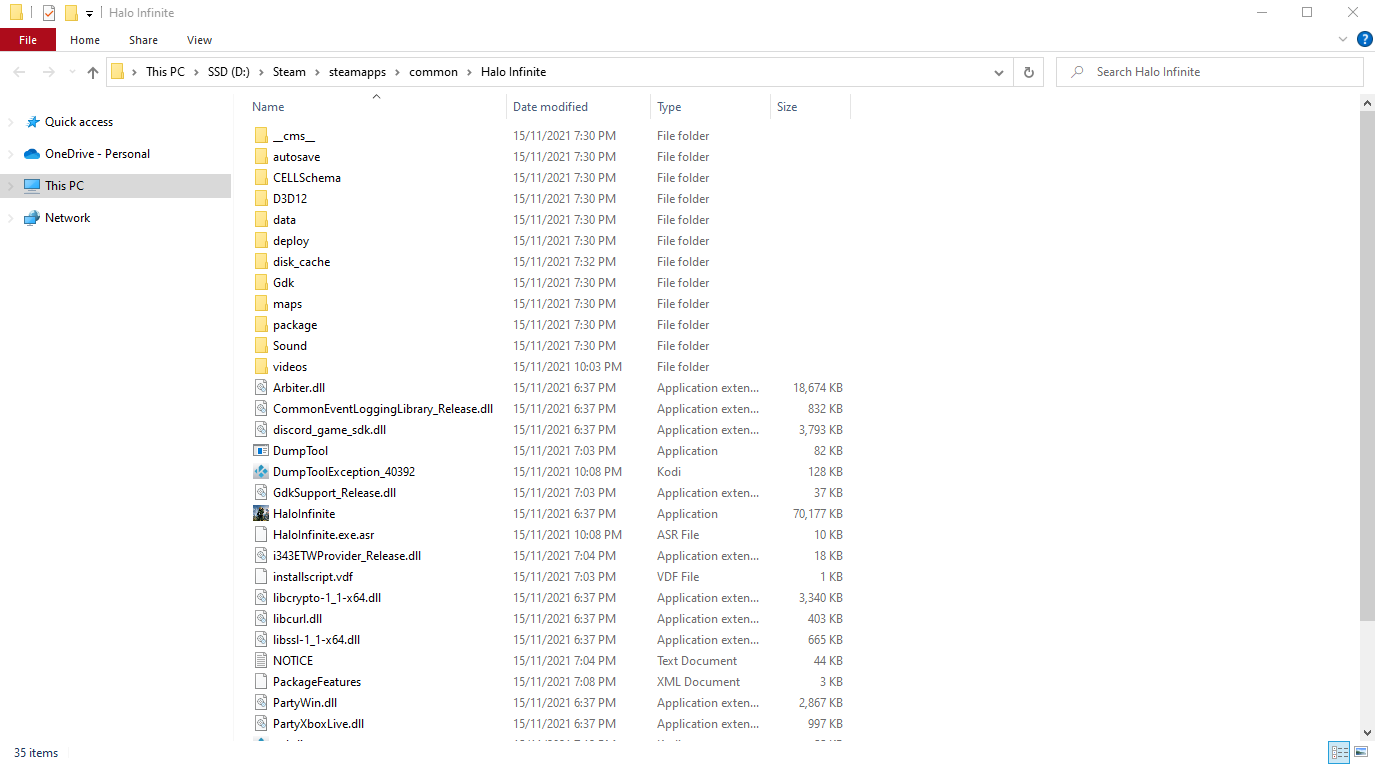Open the File menu

click(x=28, y=40)
